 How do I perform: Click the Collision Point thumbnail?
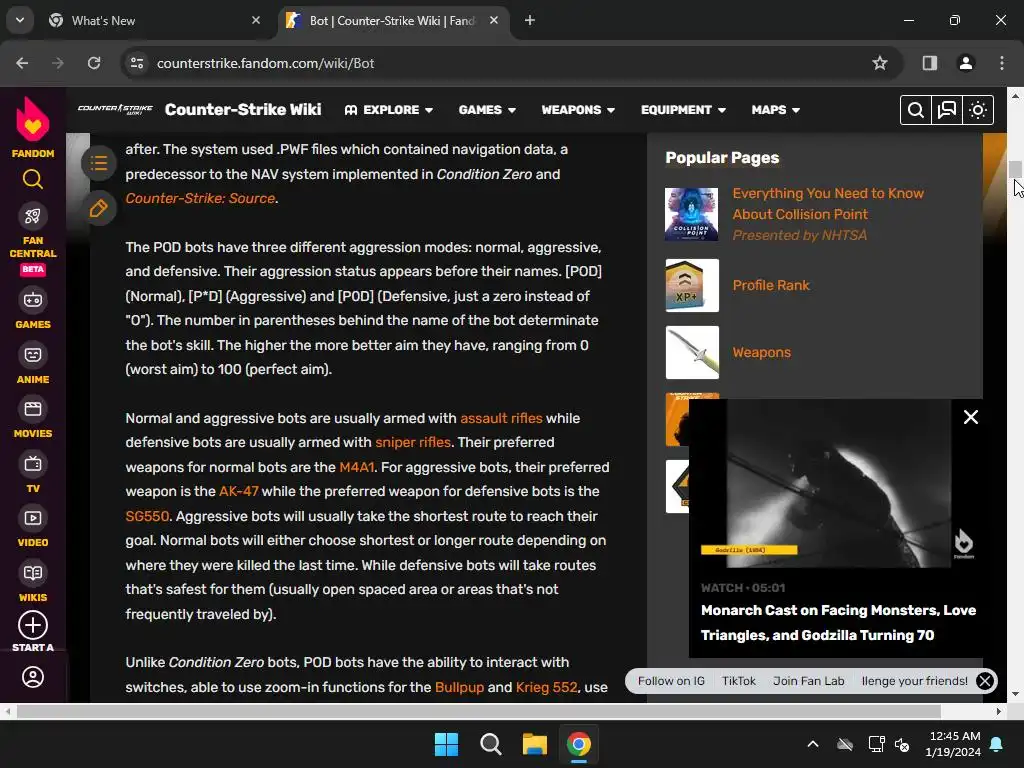692,214
